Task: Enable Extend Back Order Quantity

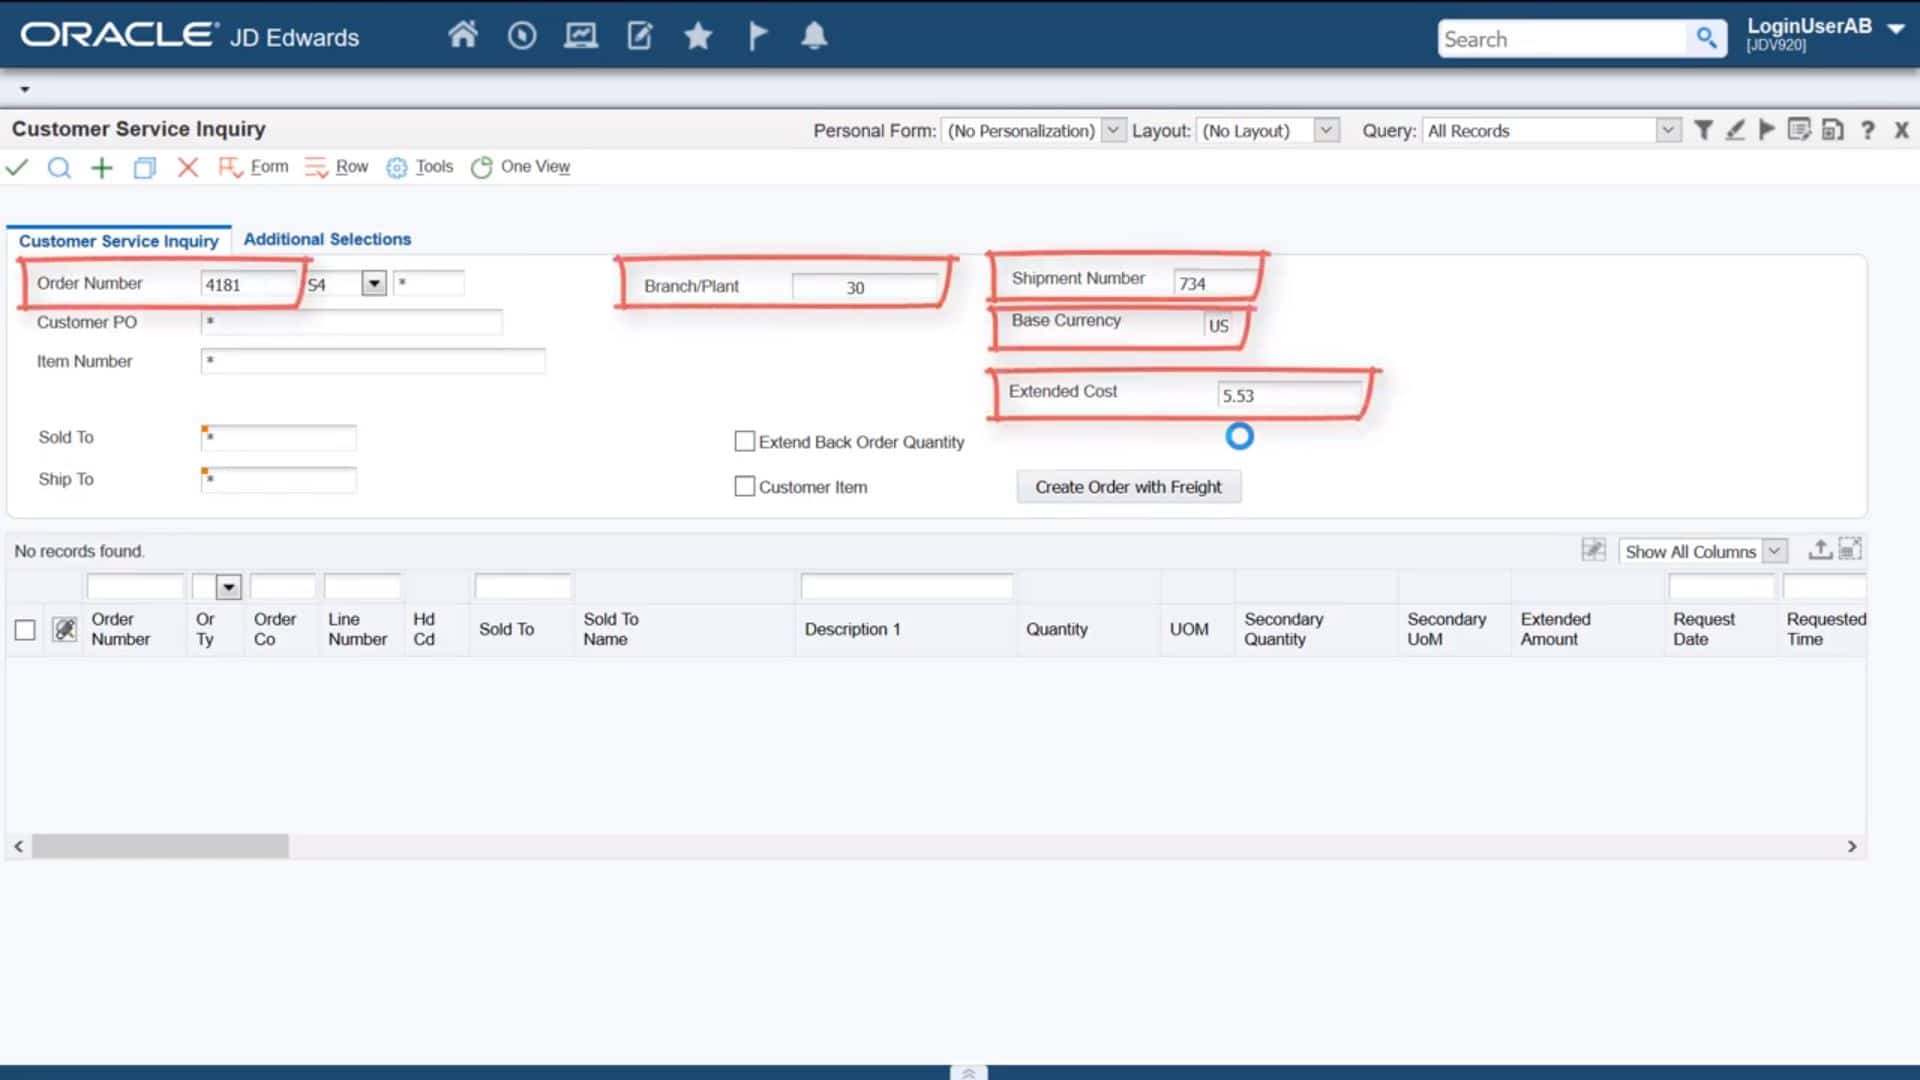Action: (743, 440)
